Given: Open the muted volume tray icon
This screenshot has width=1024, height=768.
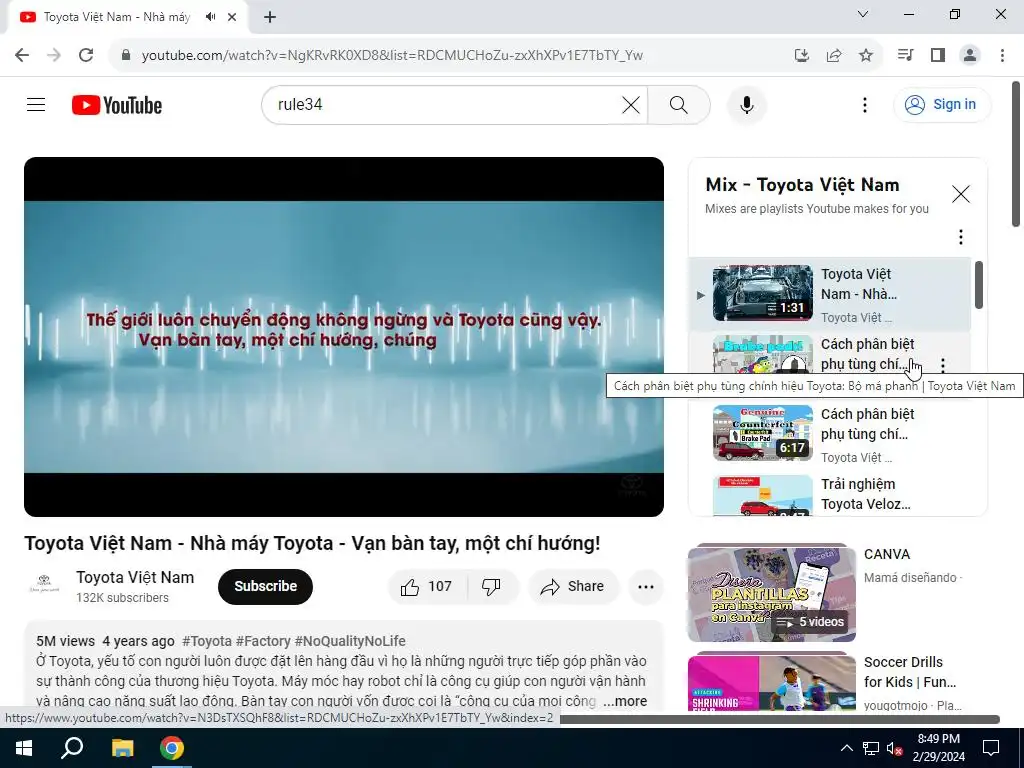Looking at the screenshot, I should 894,748.
